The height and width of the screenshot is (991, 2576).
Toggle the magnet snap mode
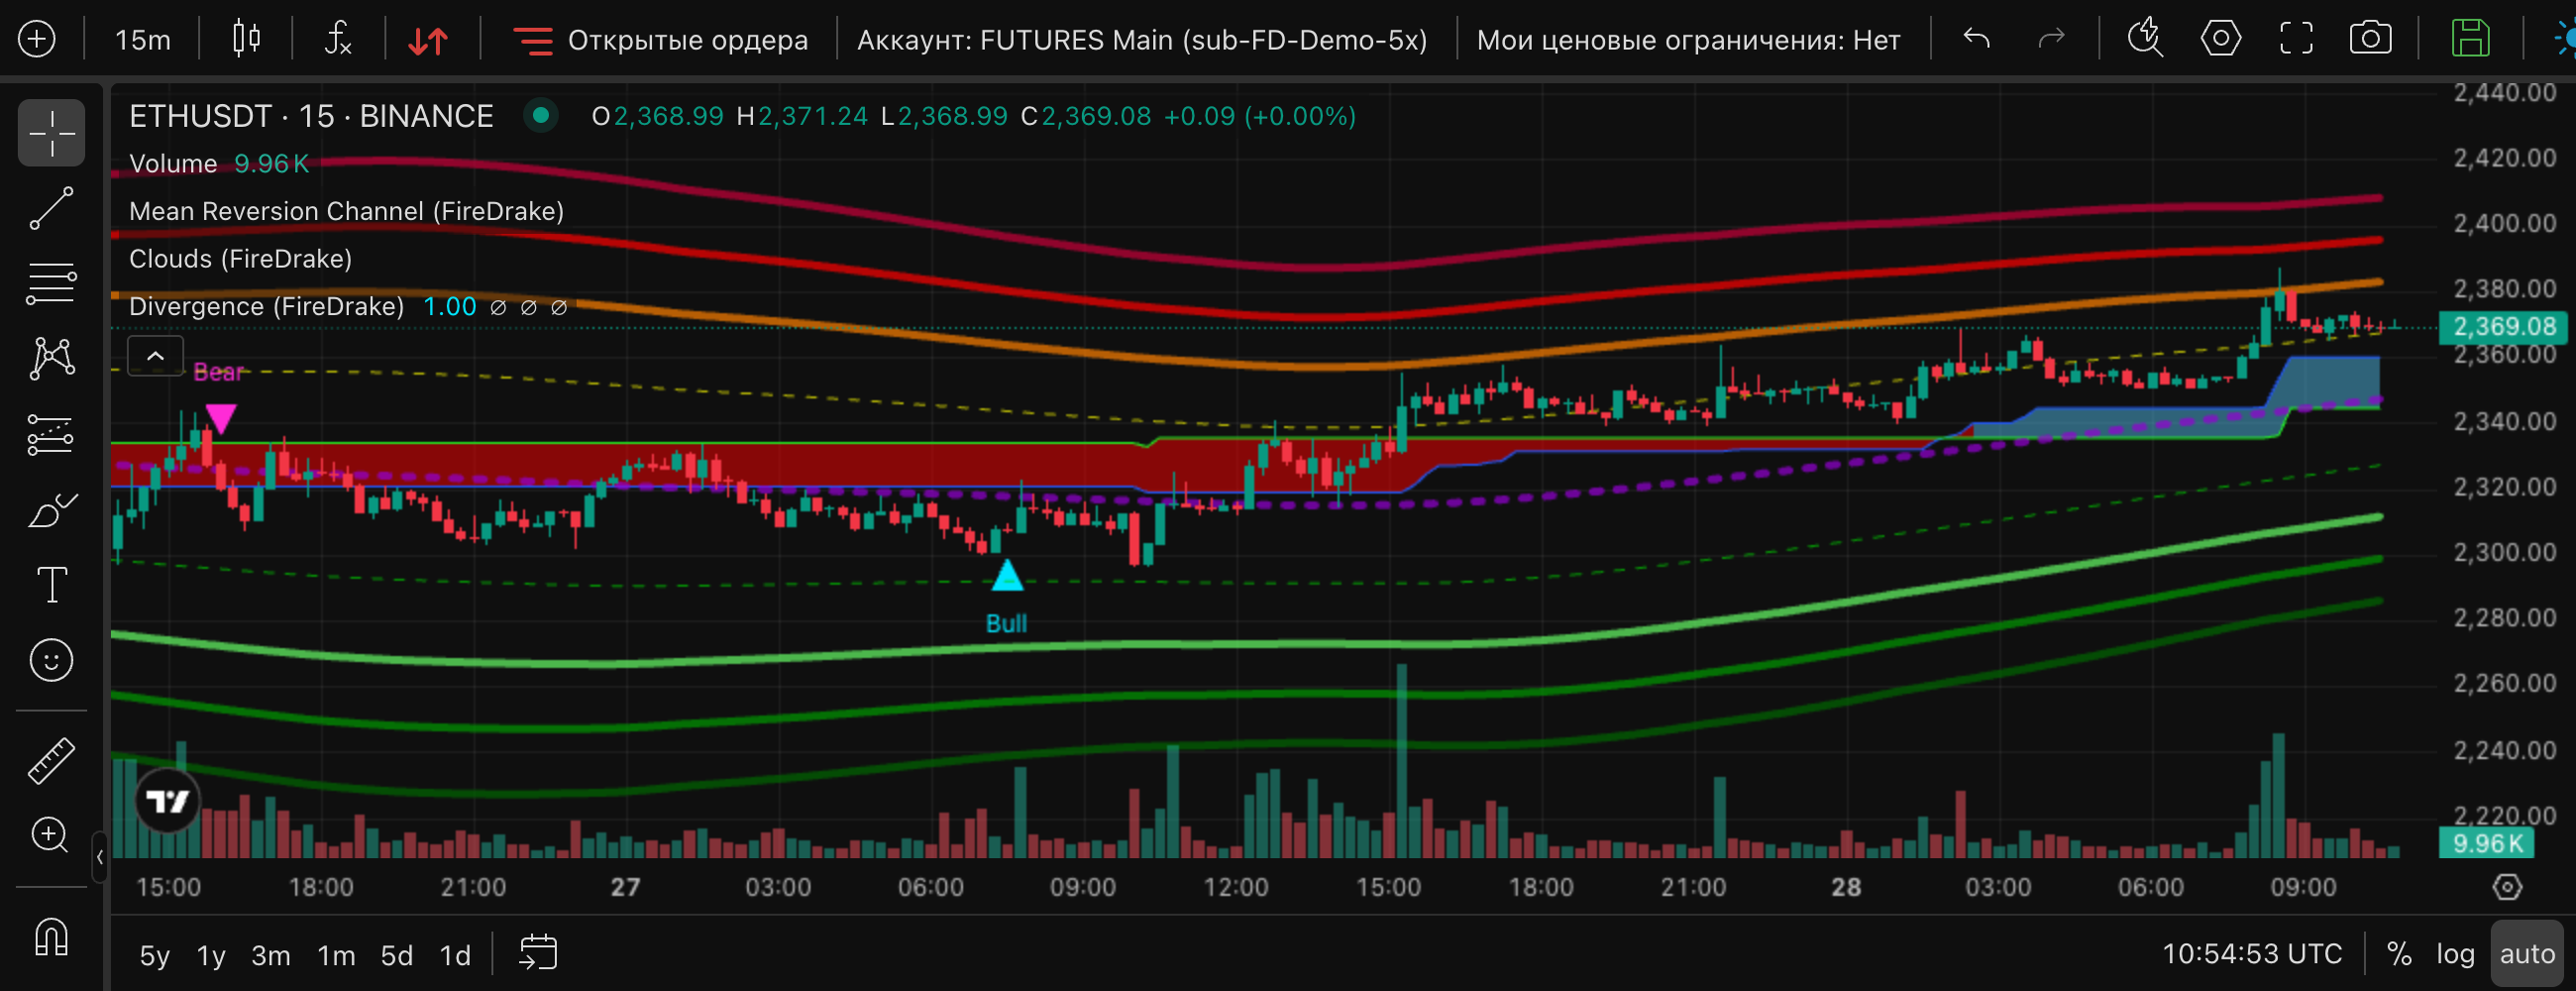click(x=51, y=937)
